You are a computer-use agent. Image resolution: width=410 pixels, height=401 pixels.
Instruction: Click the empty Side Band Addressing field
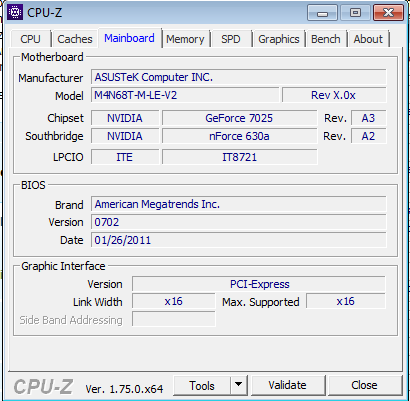[174, 319]
